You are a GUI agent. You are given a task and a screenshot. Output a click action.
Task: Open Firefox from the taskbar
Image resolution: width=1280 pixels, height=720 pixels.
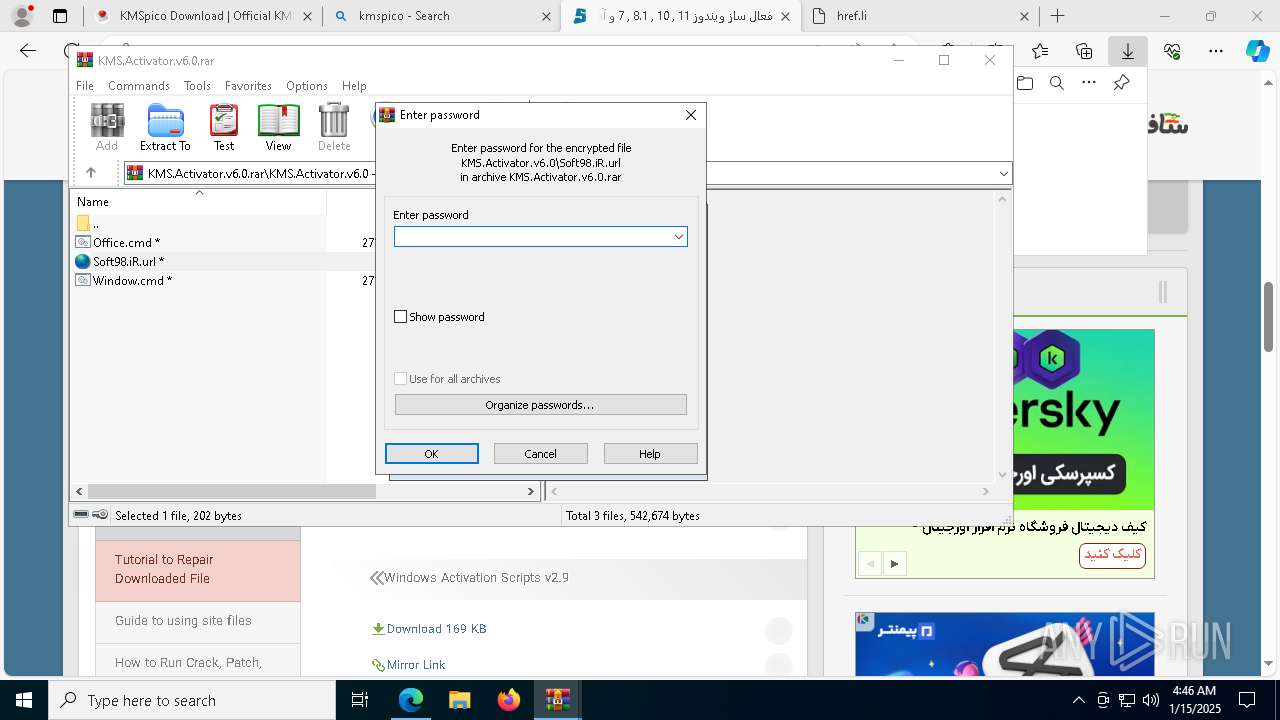[509, 700]
